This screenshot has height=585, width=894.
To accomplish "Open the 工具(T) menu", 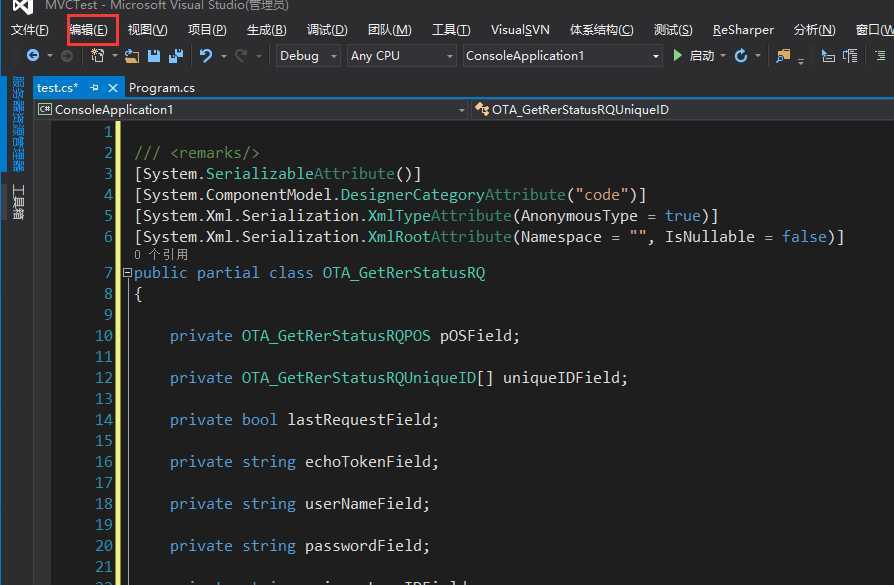I will [x=451, y=30].
